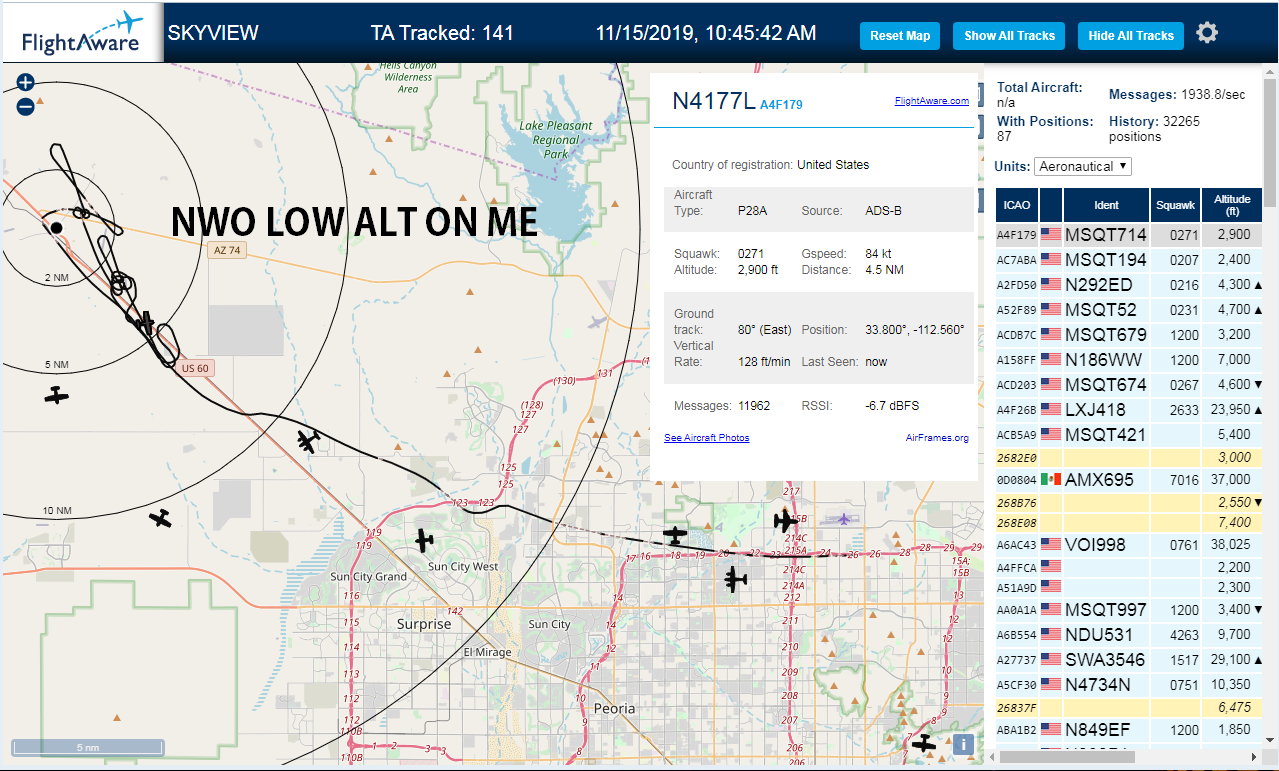Click the Surprise city label on map
The width and height of the screenshot is (1279, 771).
click(424, 624)
